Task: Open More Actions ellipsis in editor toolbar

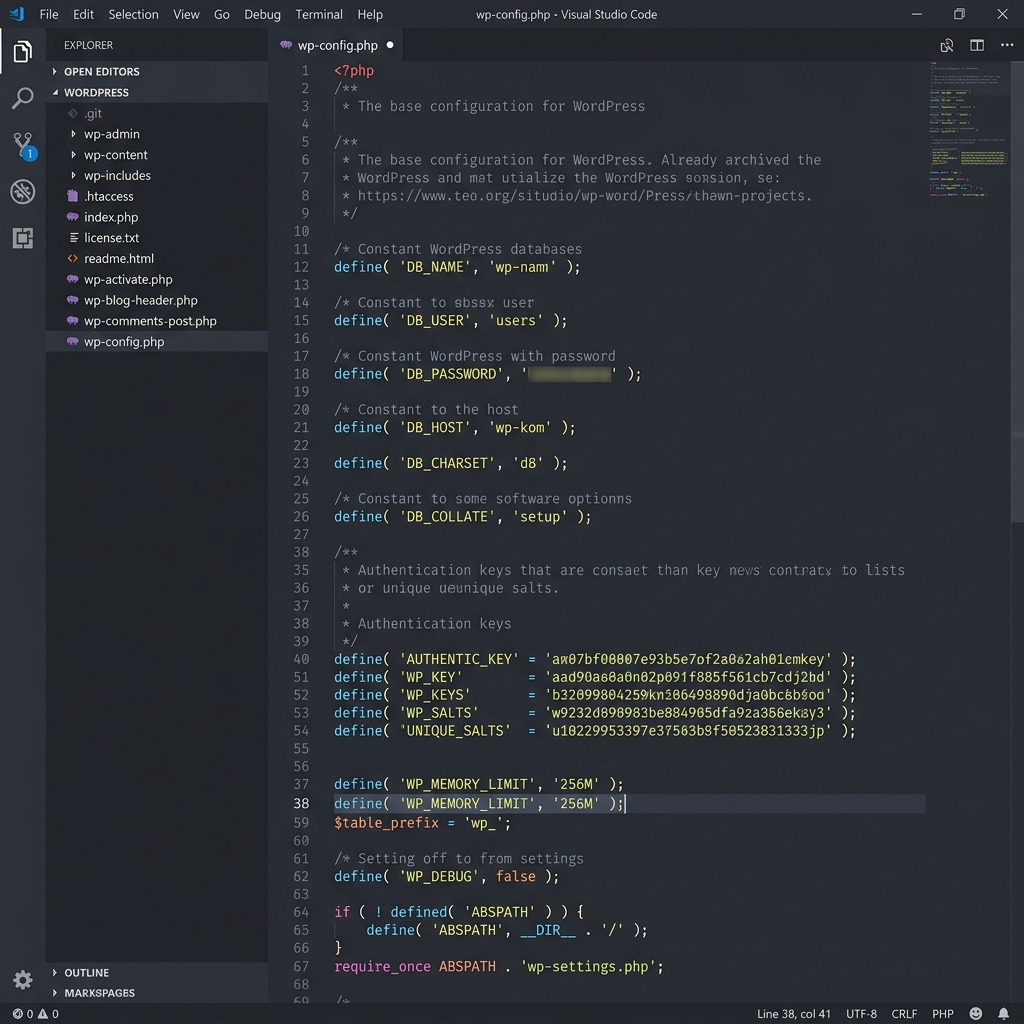Action: coord(1006,45)
